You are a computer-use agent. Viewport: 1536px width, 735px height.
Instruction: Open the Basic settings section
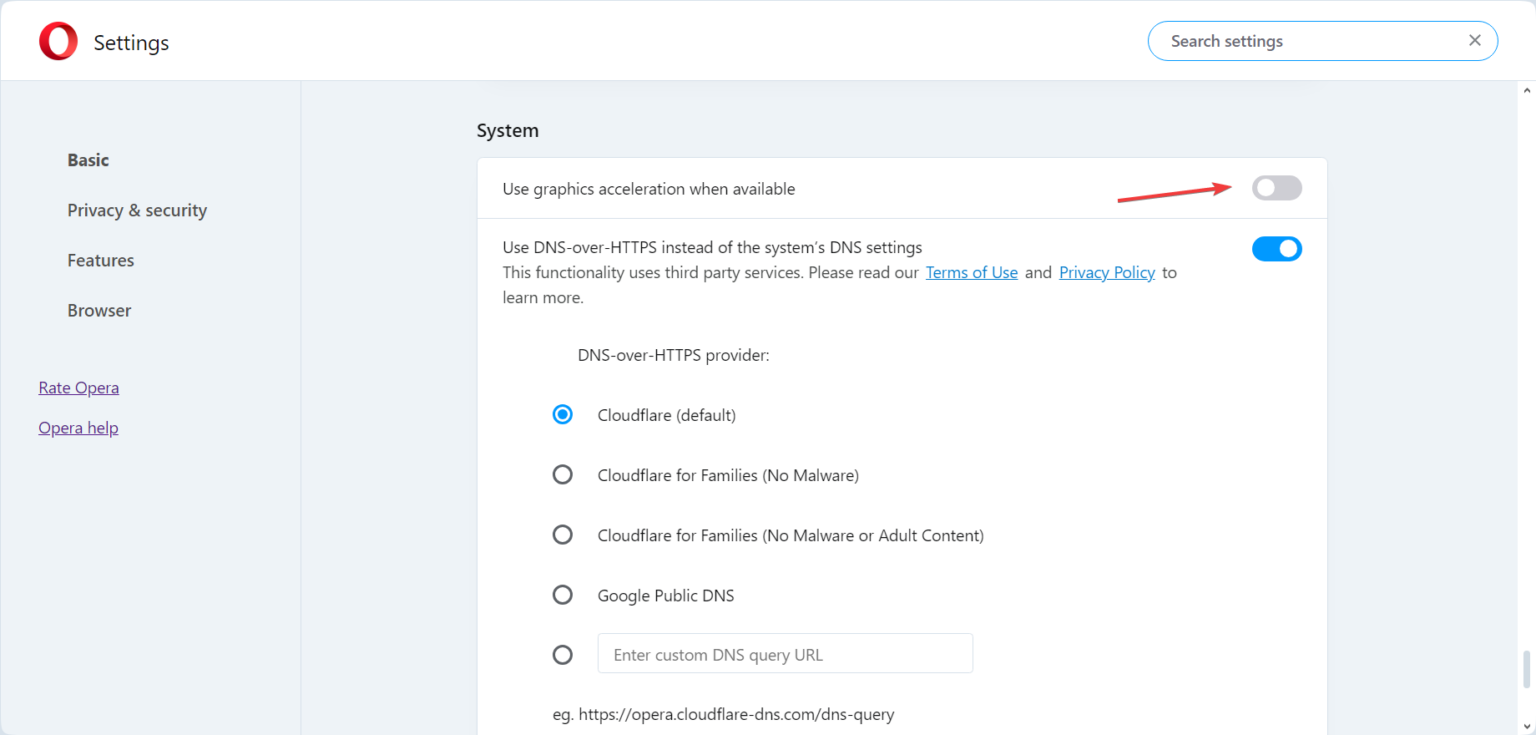coord(88,160)
